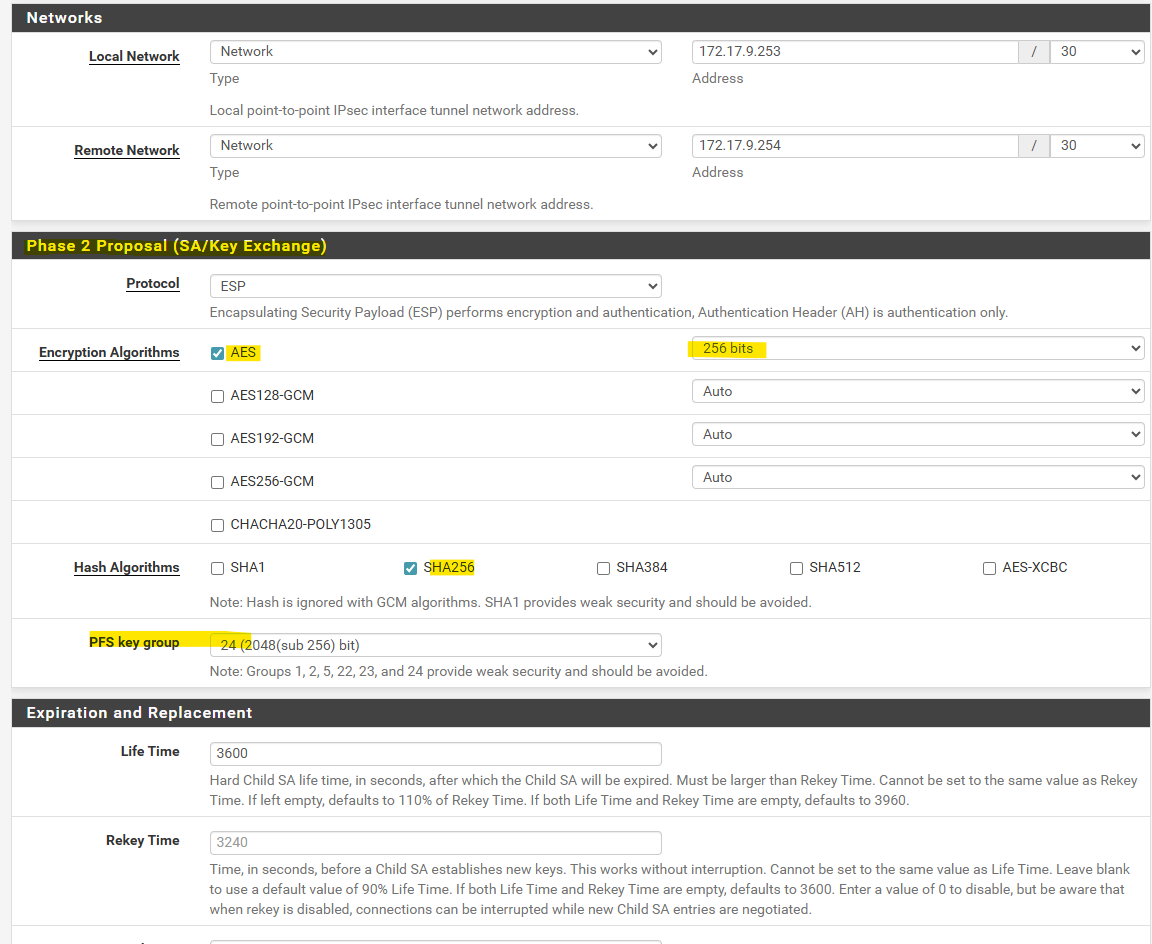The width and height of the screenshot is (1152, 944).
Task: Open AES192-GCM key length Auto dropdown
Action: point(918,434)
